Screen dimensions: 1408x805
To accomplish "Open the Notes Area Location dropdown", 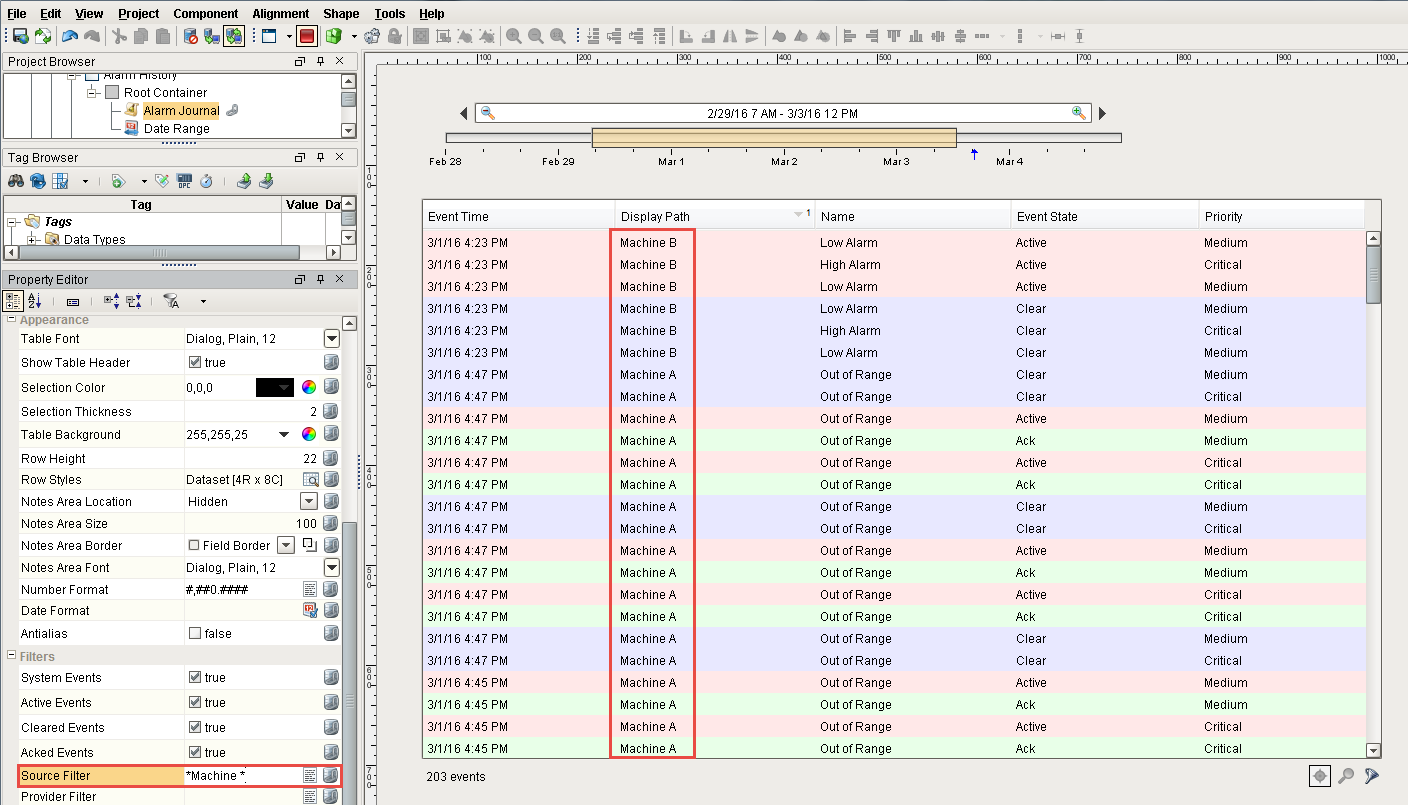I will pos(309,501).
